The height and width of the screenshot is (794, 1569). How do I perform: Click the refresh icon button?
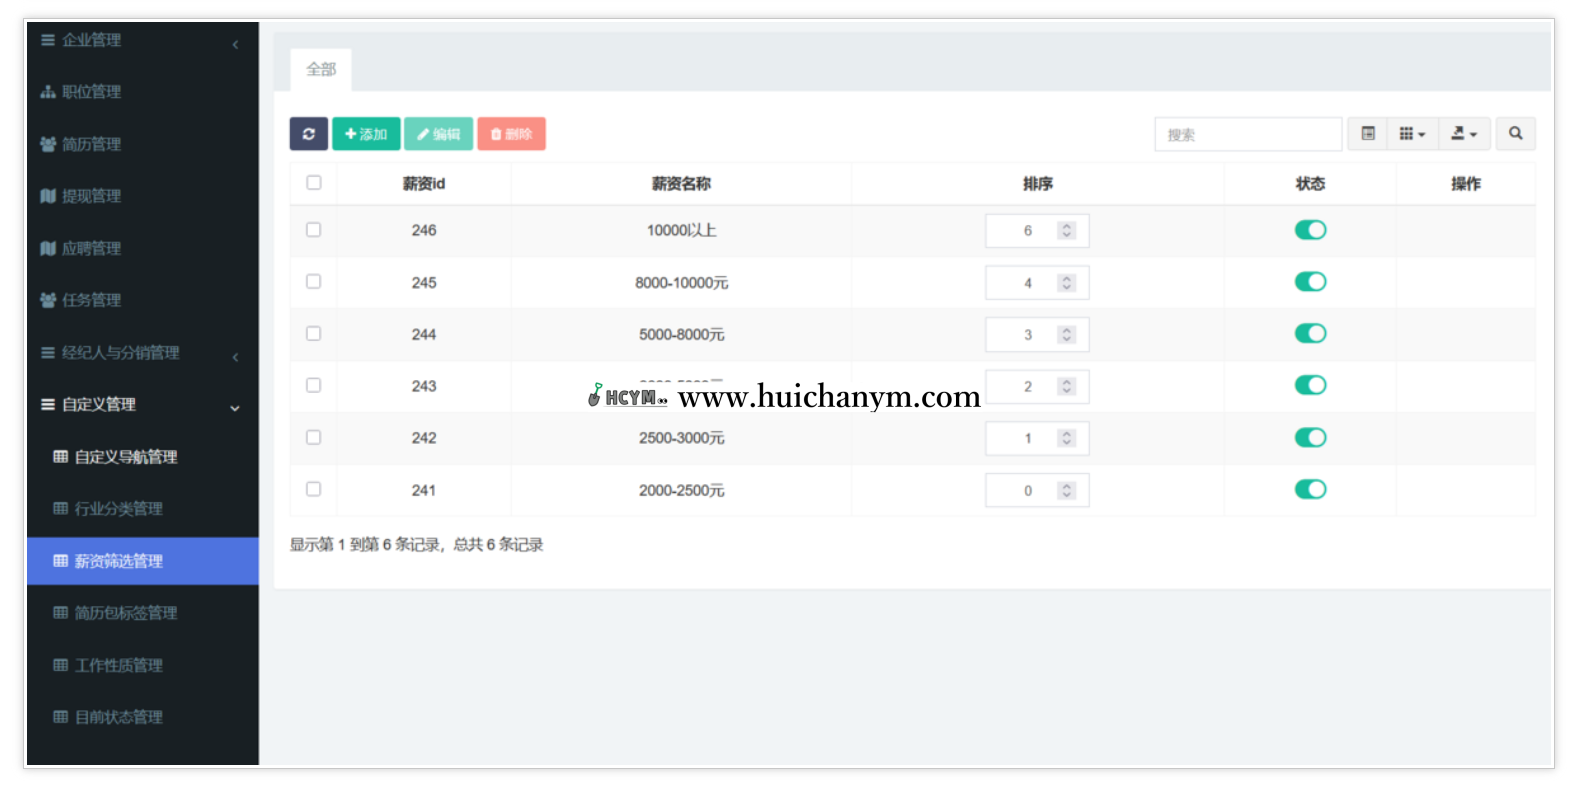(x=308, y=134)
